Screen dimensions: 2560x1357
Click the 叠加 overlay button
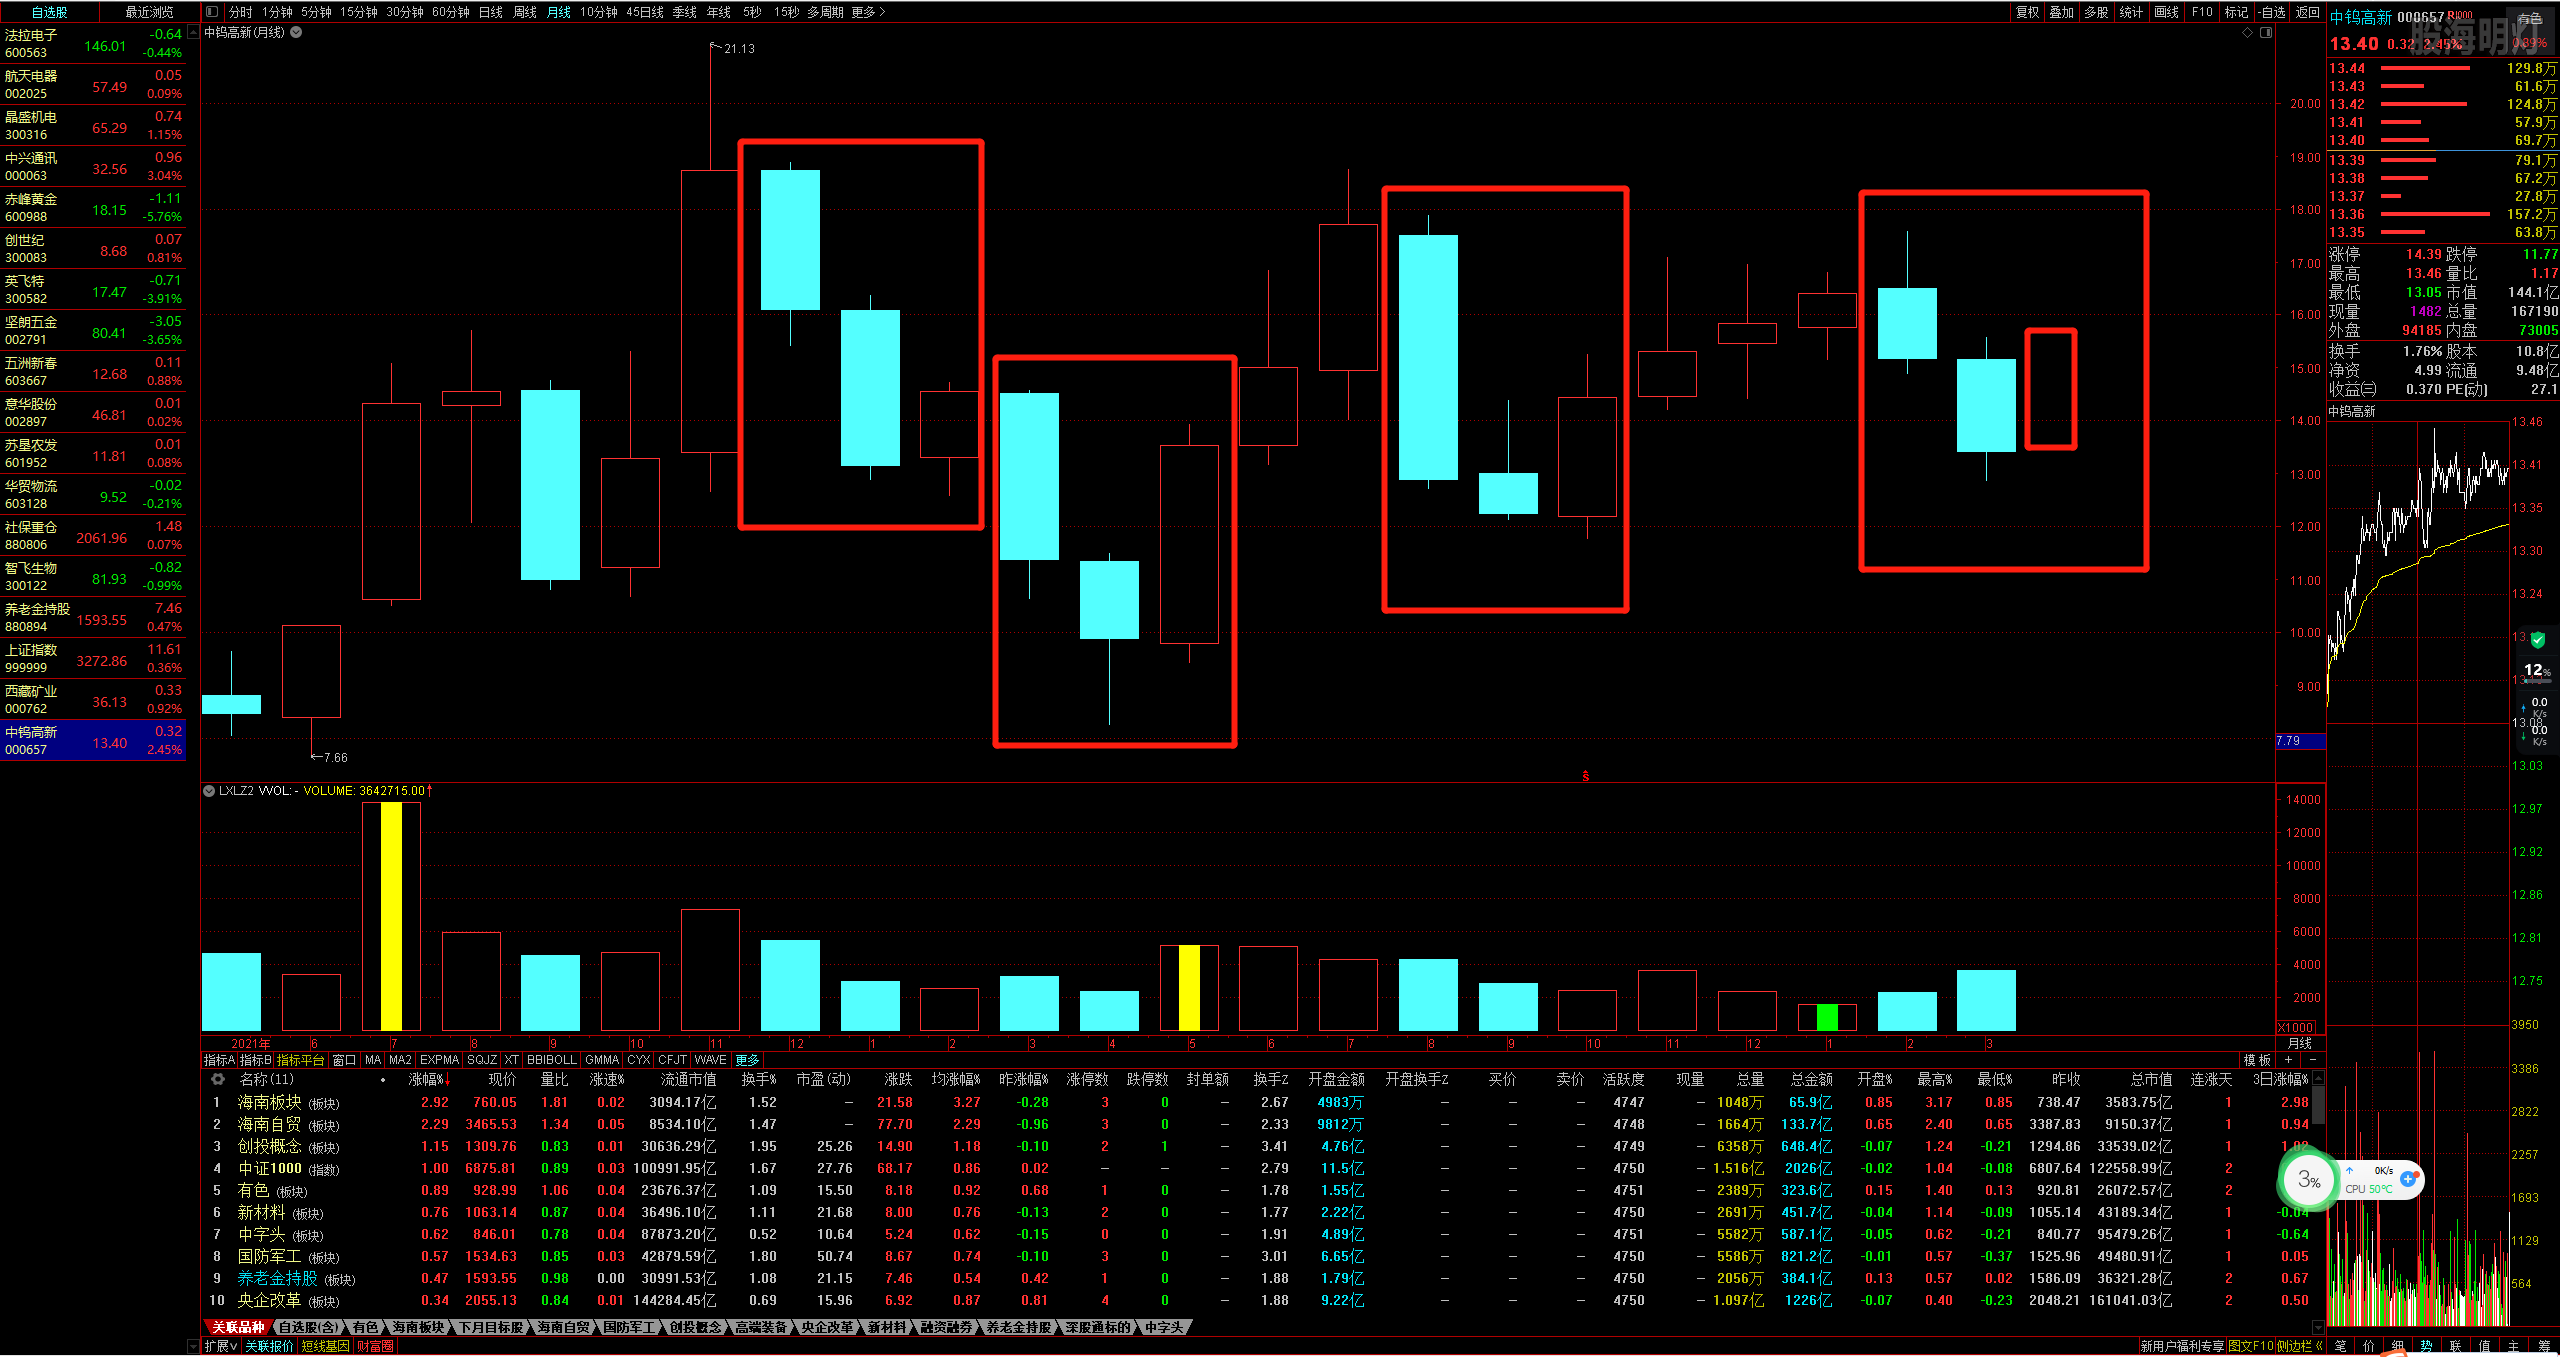pos(2061,12)
